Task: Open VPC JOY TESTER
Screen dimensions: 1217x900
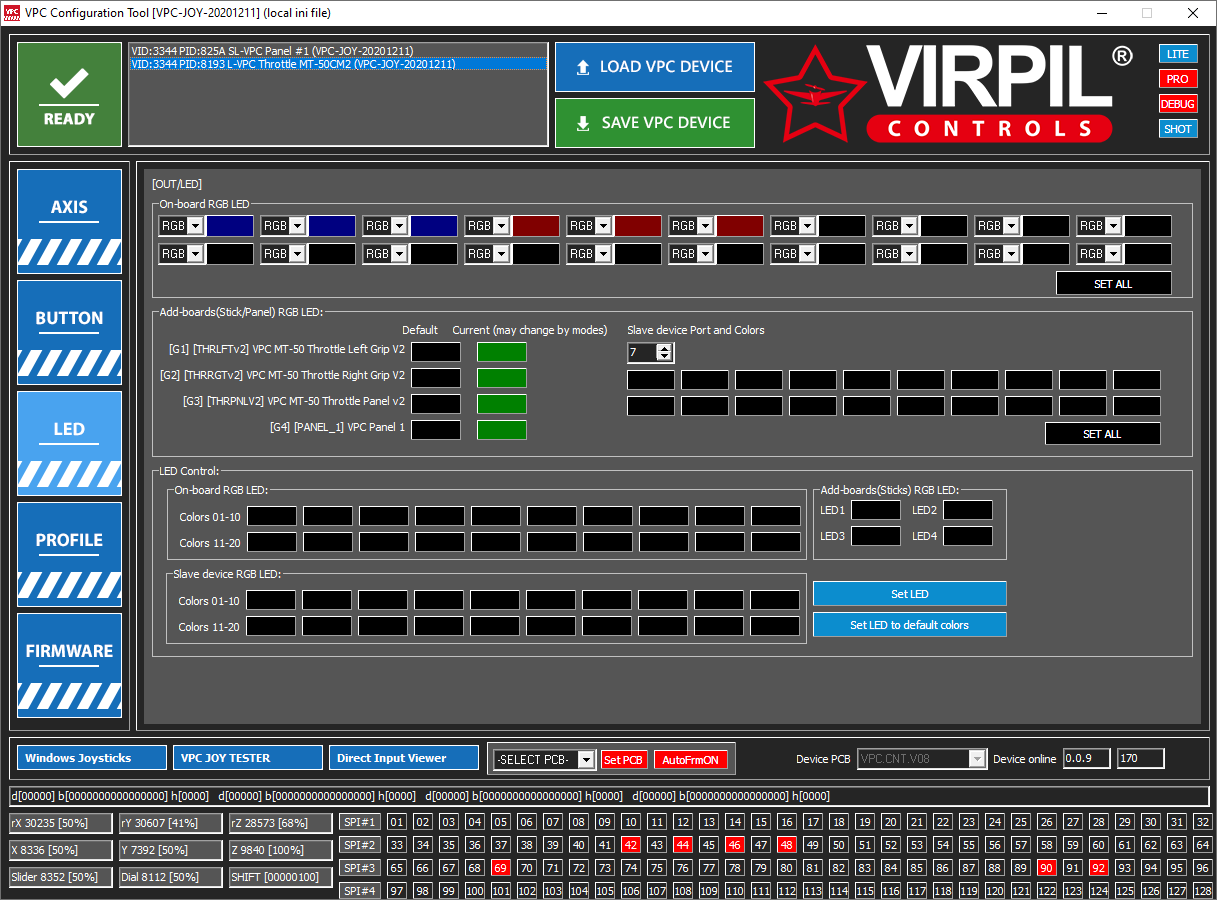Action: (248, 758)
